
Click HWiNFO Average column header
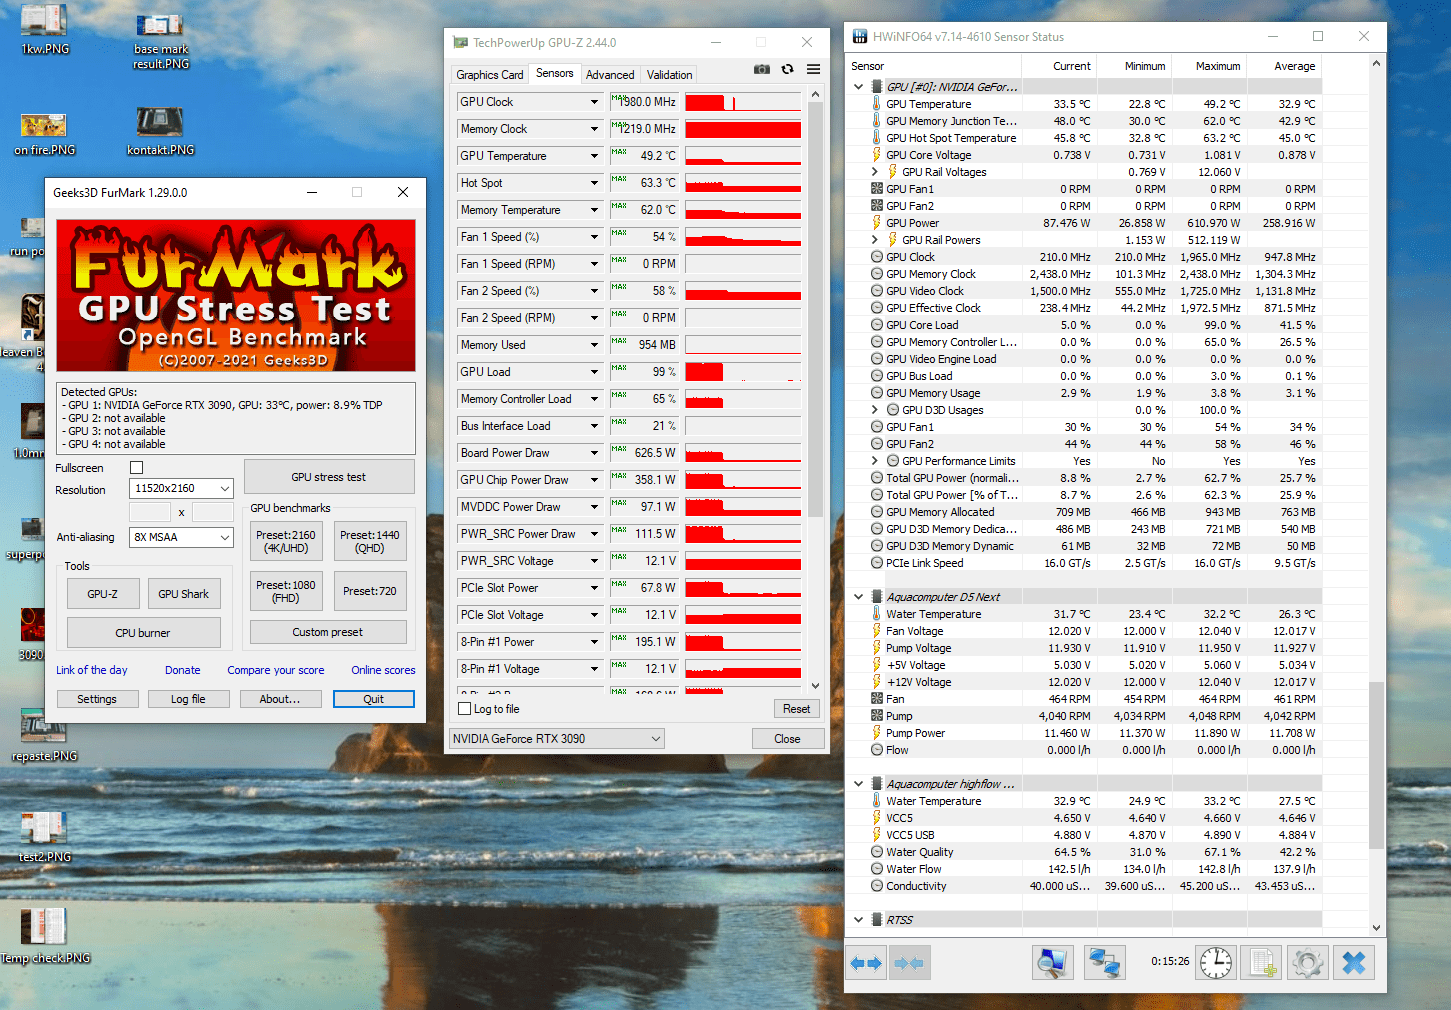point(1285,66)
